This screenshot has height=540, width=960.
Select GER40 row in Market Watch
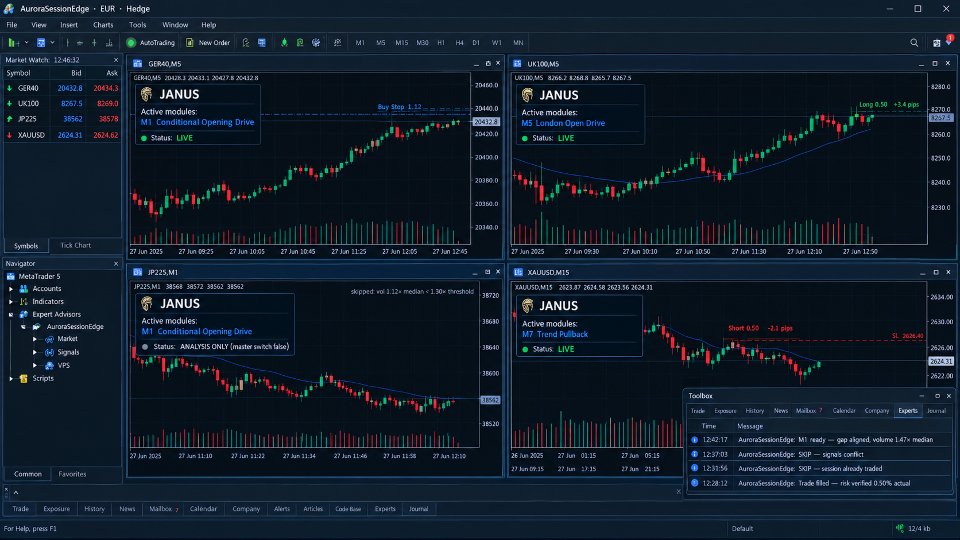tap(62, 88)
